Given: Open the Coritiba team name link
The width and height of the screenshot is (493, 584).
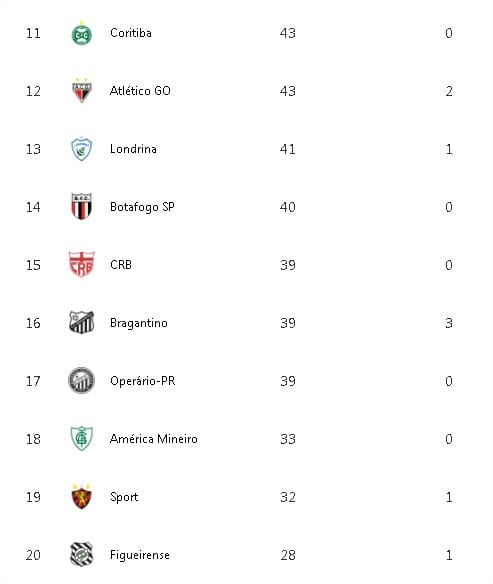Looking at the screenshot, I should click(131, 33).
